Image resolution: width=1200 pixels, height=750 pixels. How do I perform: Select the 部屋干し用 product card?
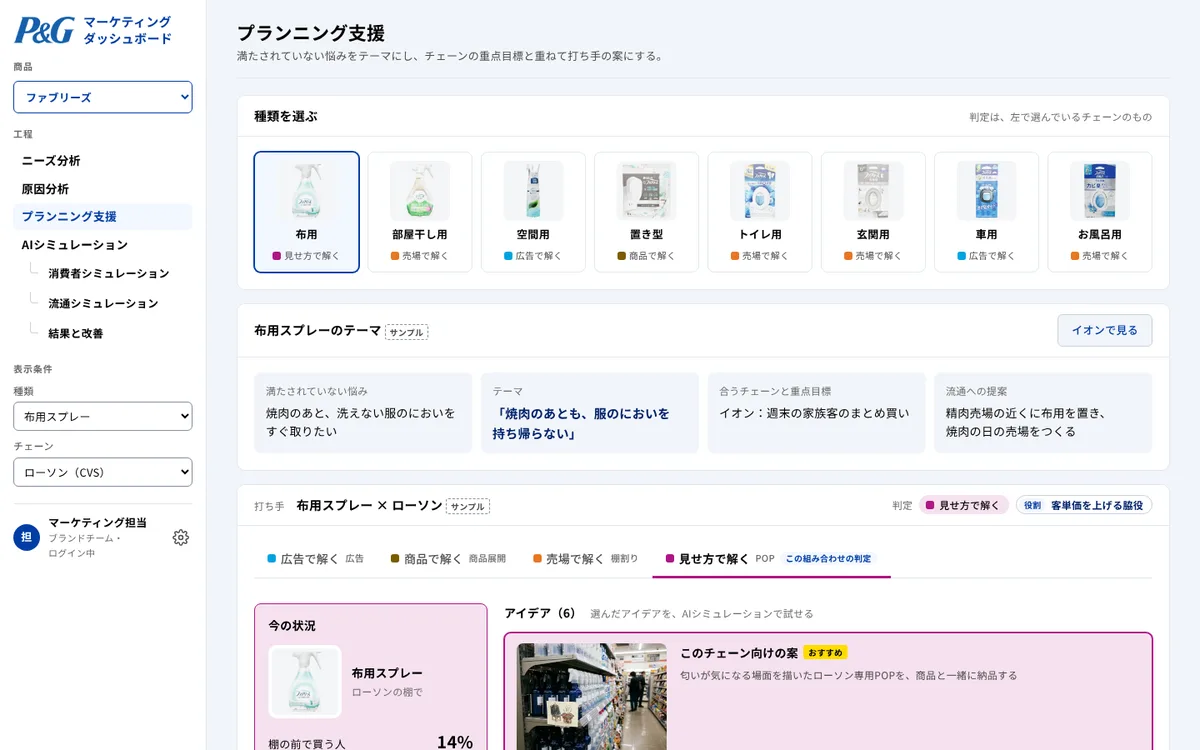[x=420, y=212]
